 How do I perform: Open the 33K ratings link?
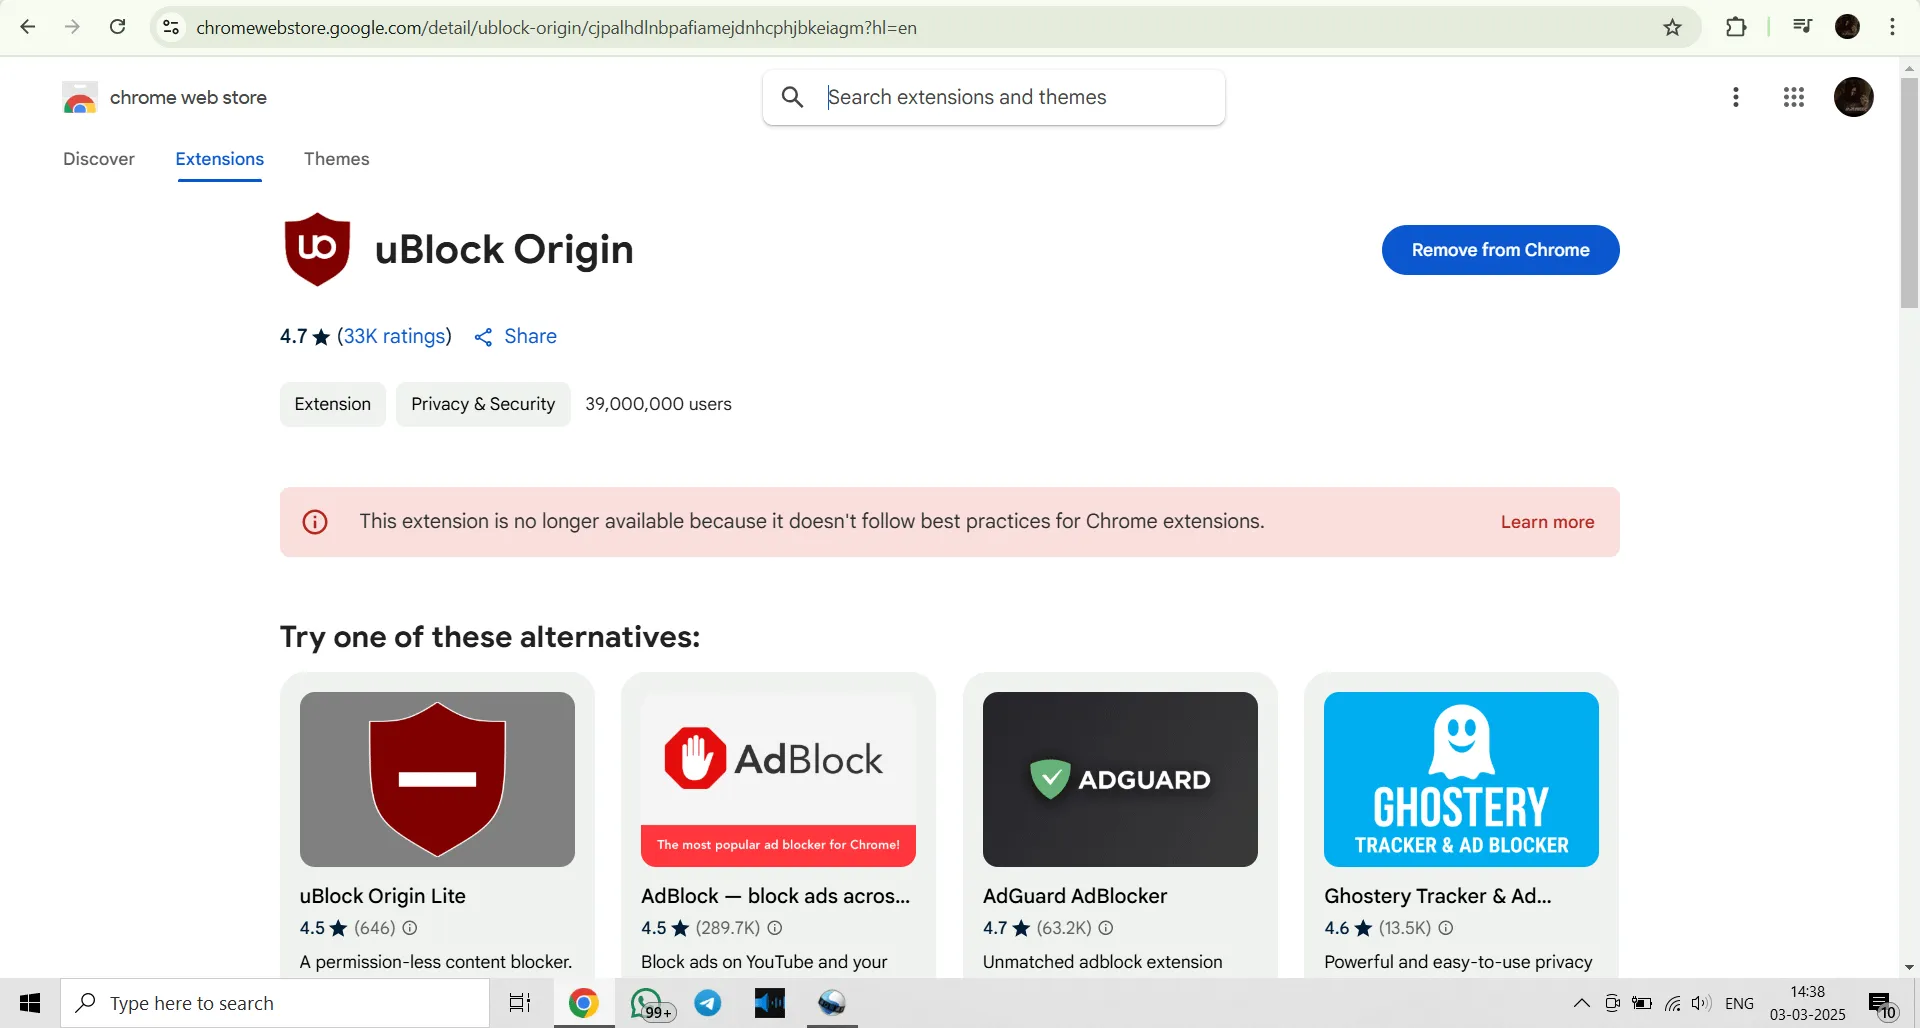click(394, 337)
